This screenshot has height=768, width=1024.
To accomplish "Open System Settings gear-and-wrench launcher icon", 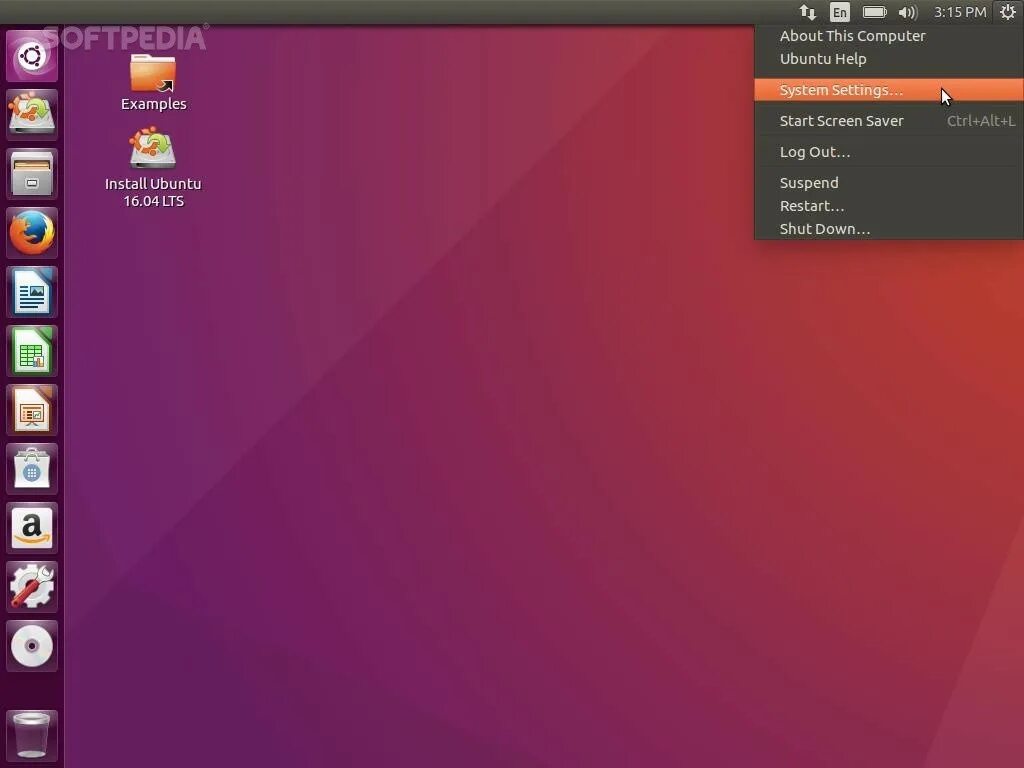I will click(x=31, y=586).
